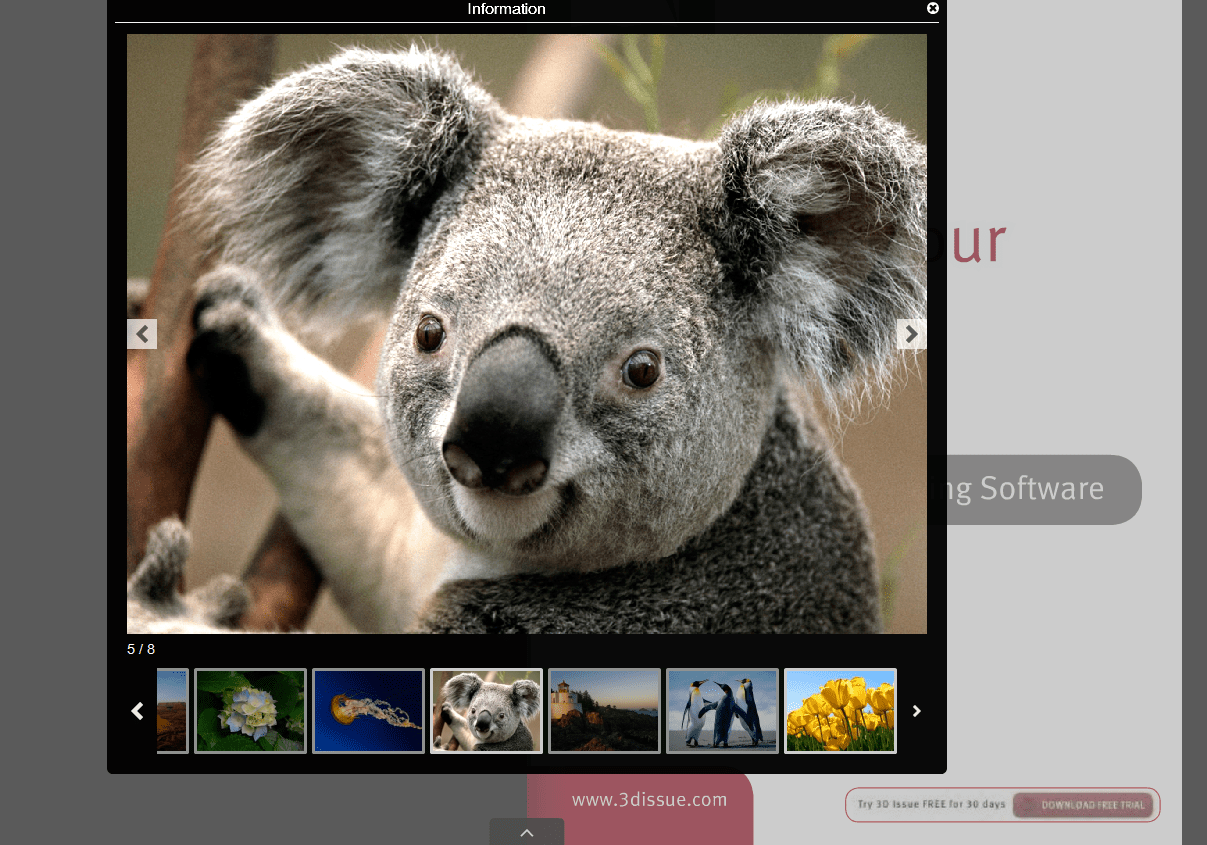The image size is (1207, 845).
Task: Click the Information title bar
Action: (x=505, y=9)
